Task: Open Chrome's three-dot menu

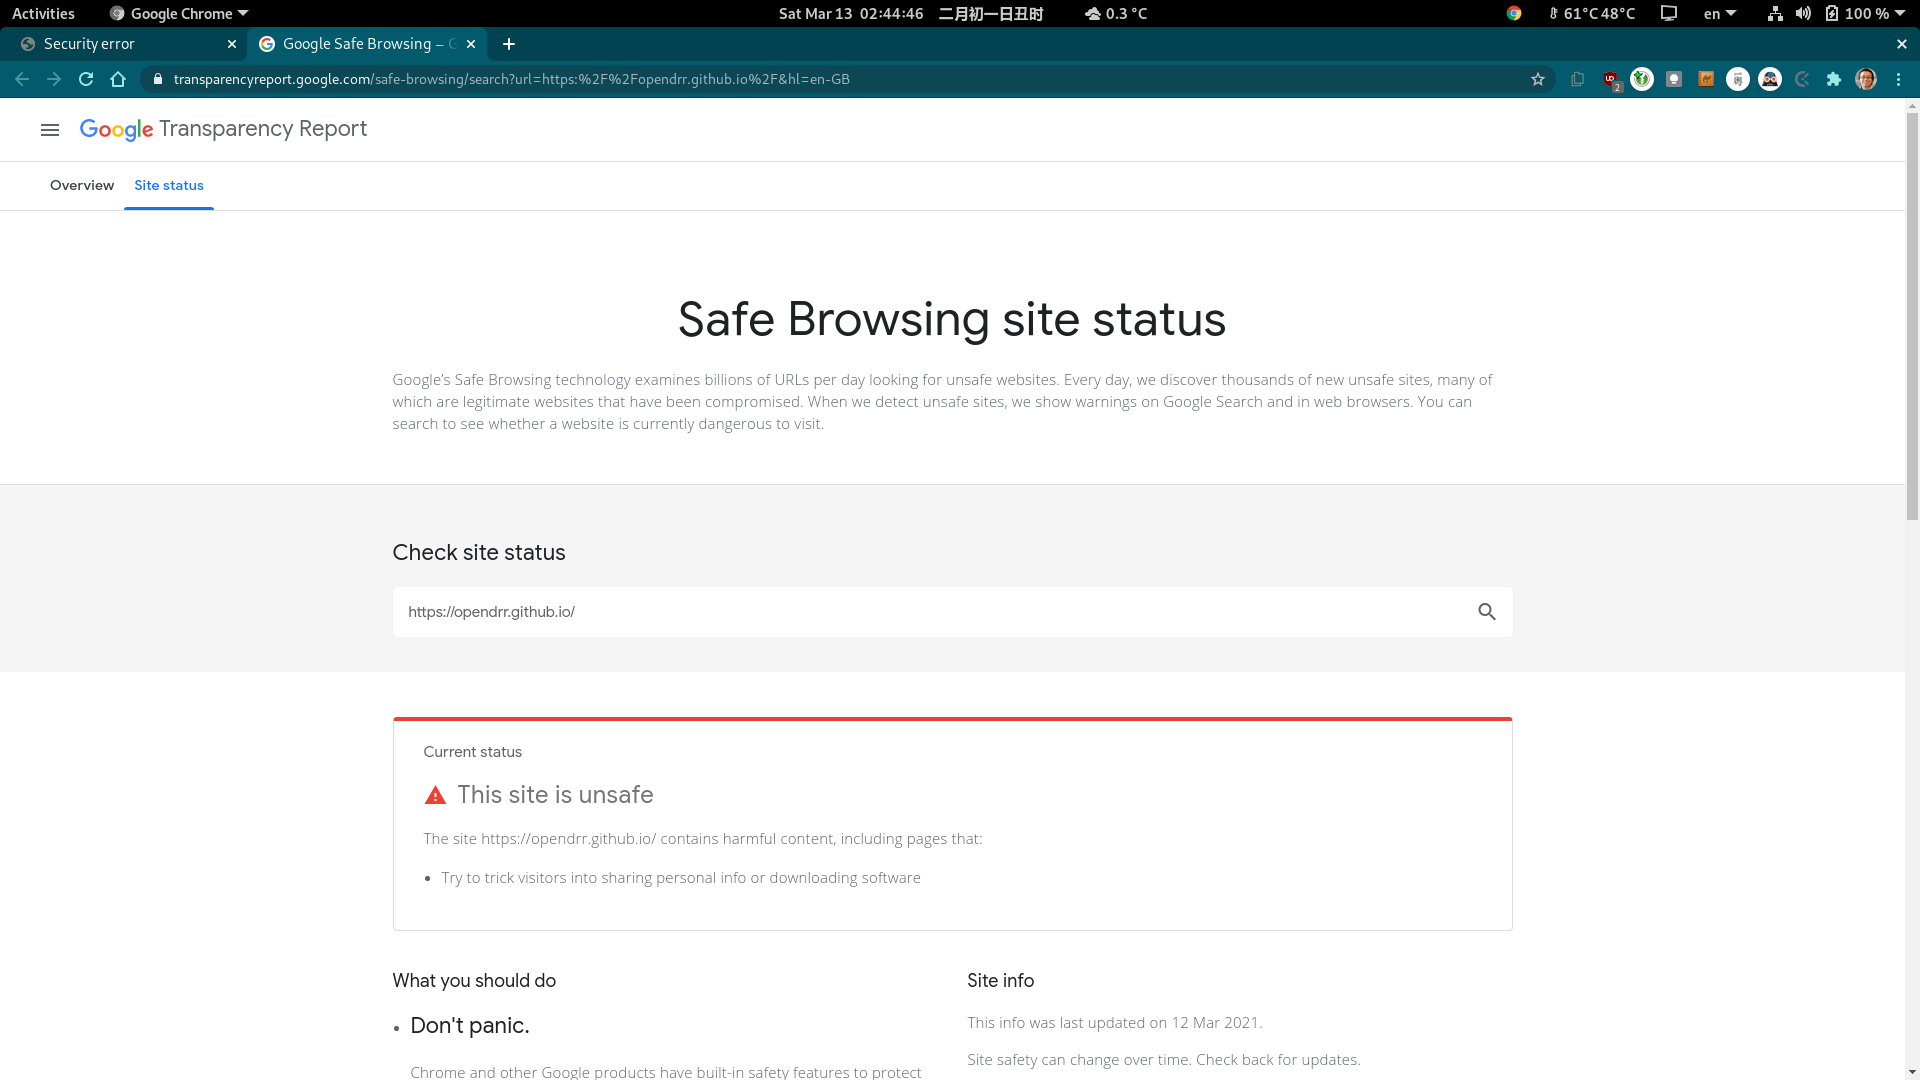Action: tap(1898, 79)
